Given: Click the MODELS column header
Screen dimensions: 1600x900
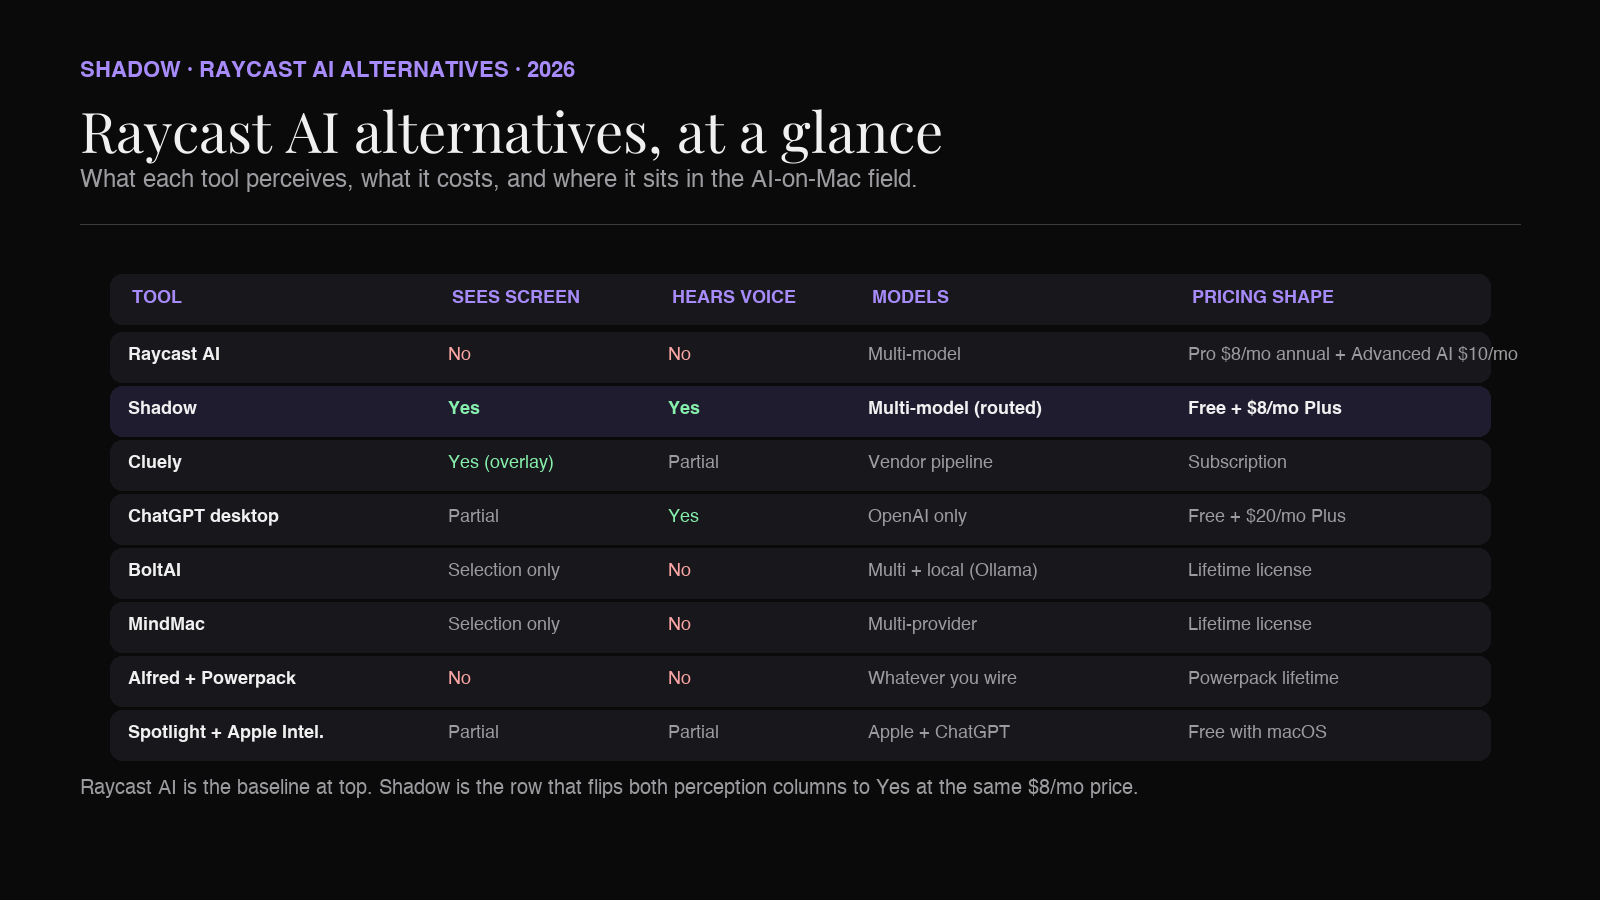Looking at the screenshot, I should 910,297.
